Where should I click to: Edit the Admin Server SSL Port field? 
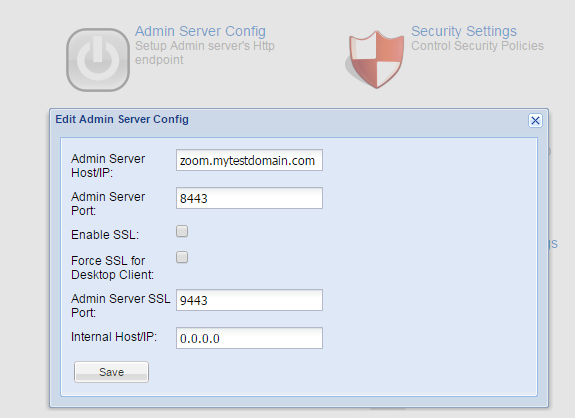pyautogui.click(x=249, y=300)
